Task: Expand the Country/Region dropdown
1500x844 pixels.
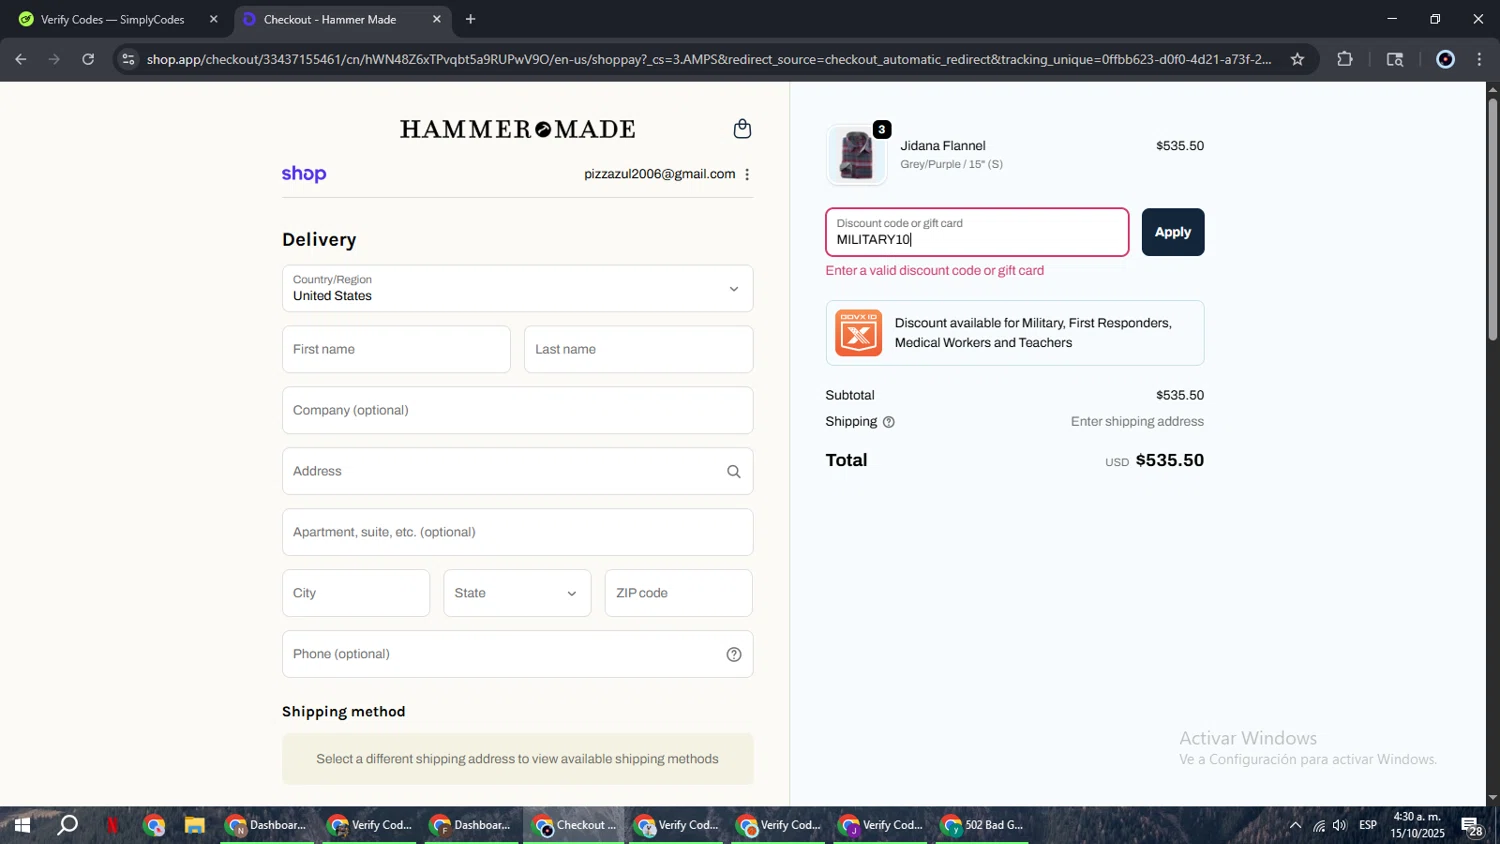Action: click(x=517, y=288)
